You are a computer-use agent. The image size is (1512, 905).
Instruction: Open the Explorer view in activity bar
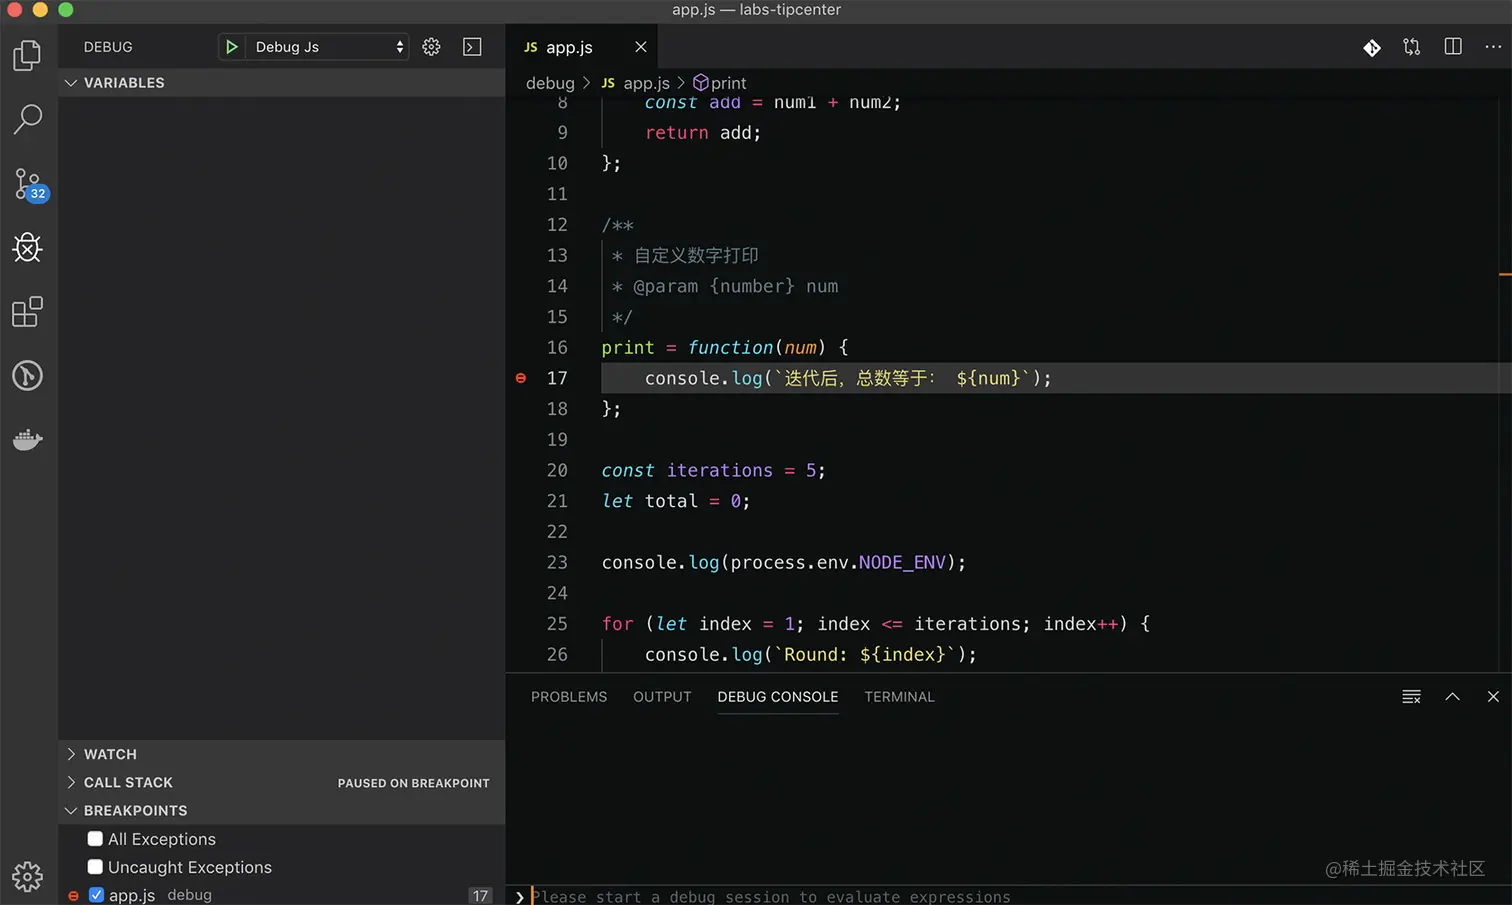tap(28, 55)
